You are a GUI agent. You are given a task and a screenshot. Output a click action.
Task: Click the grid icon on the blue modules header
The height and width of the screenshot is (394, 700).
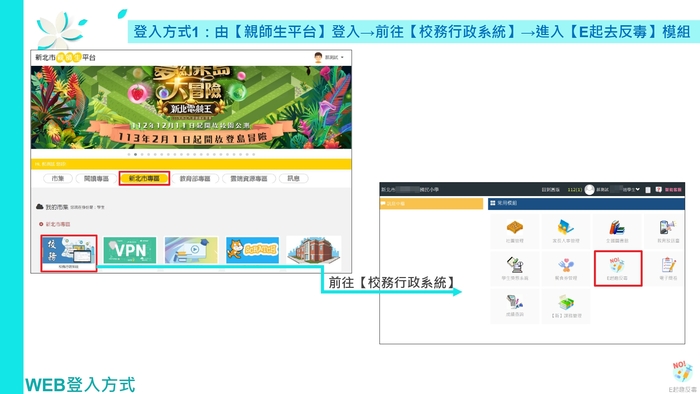tap(492, 203)
